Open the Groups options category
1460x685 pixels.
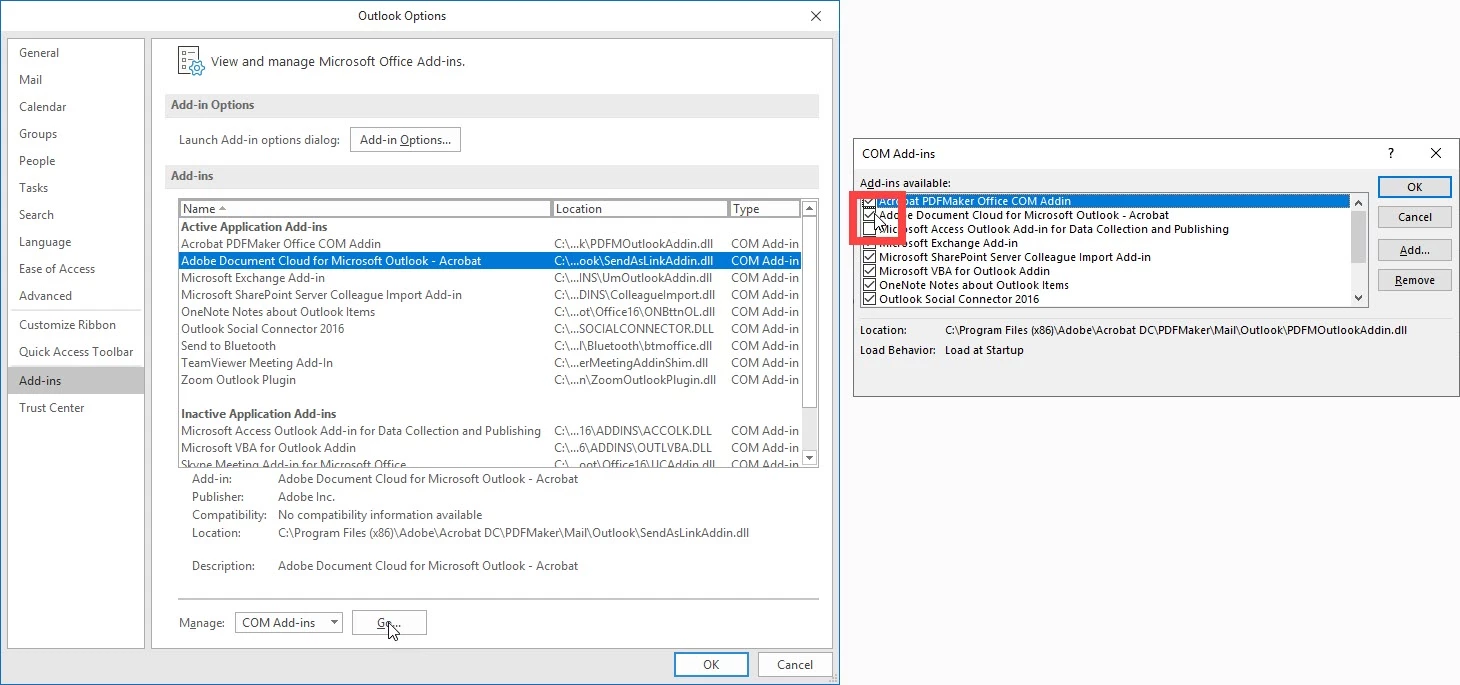tap(76, 134)
